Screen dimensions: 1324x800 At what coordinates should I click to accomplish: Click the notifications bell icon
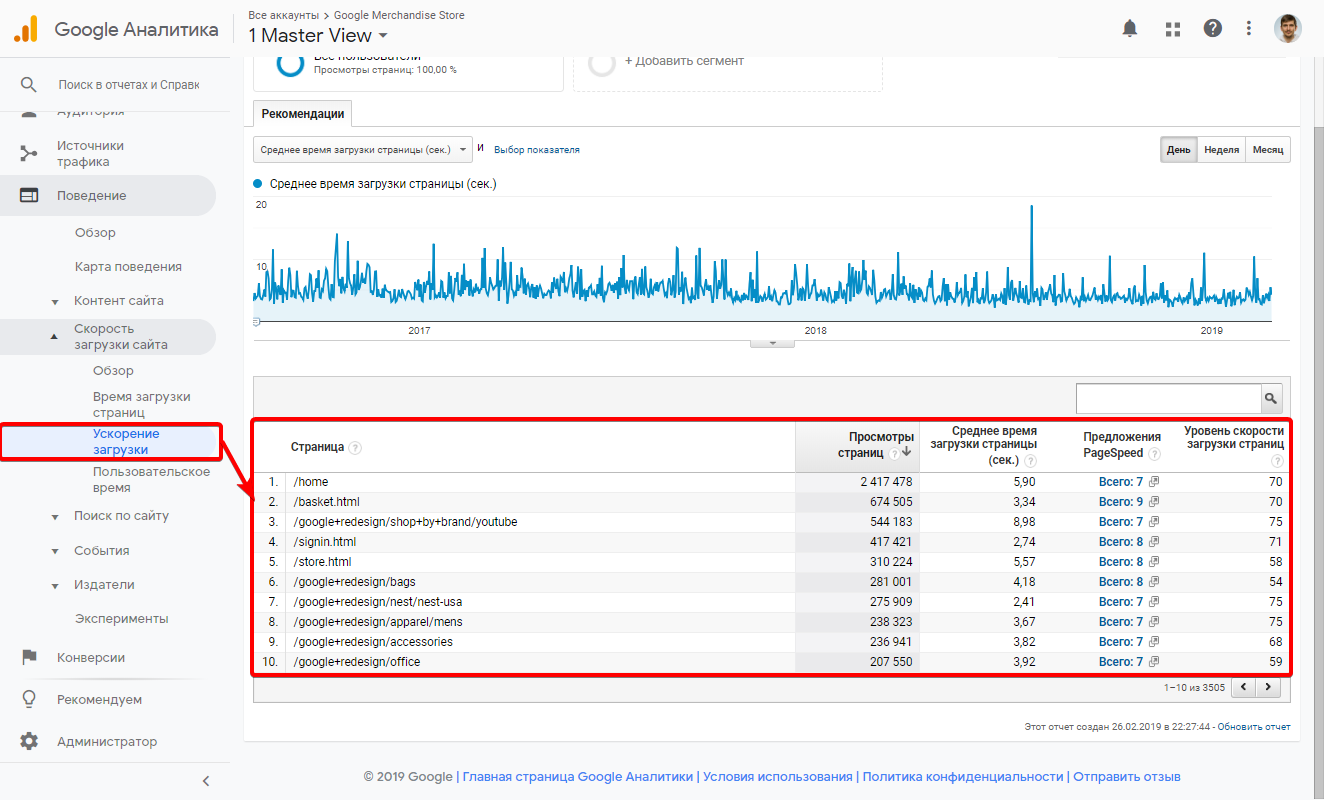(1130, 29)
